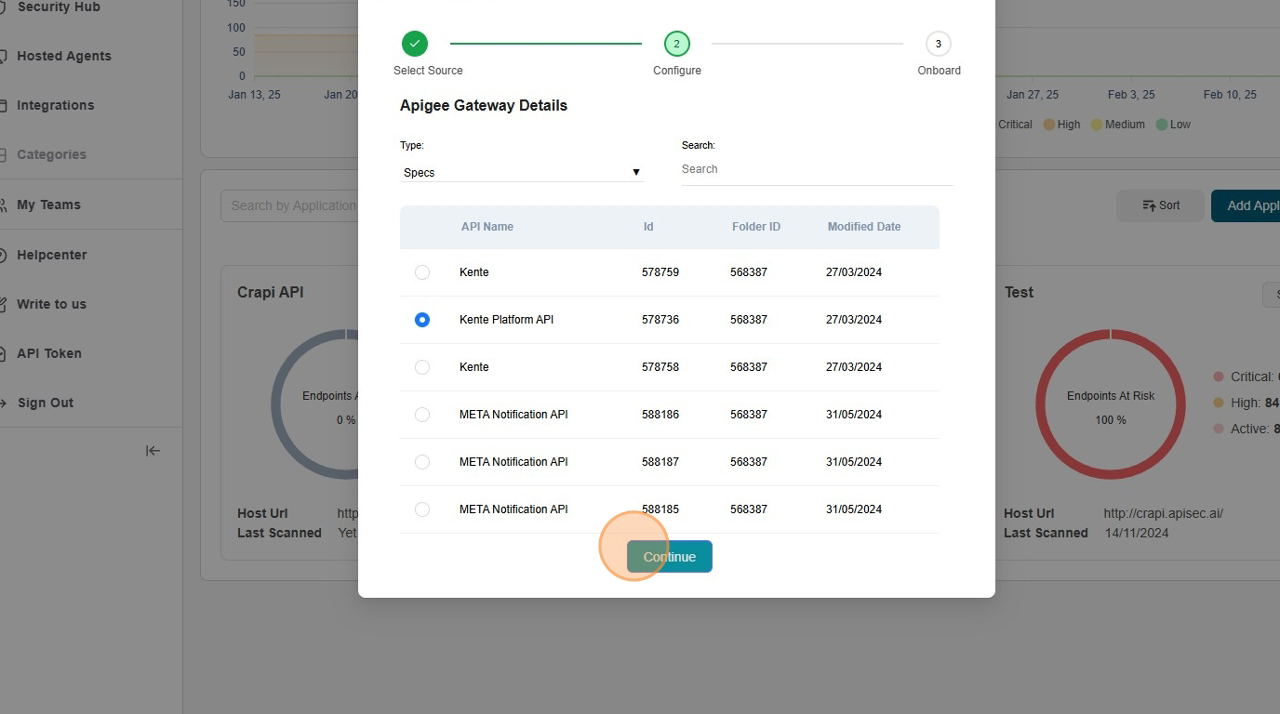The width and height of the screenshot is (1280, 714).
Task: Select the Kente radio with Id 578759
Action: click(x=422, y=273)
